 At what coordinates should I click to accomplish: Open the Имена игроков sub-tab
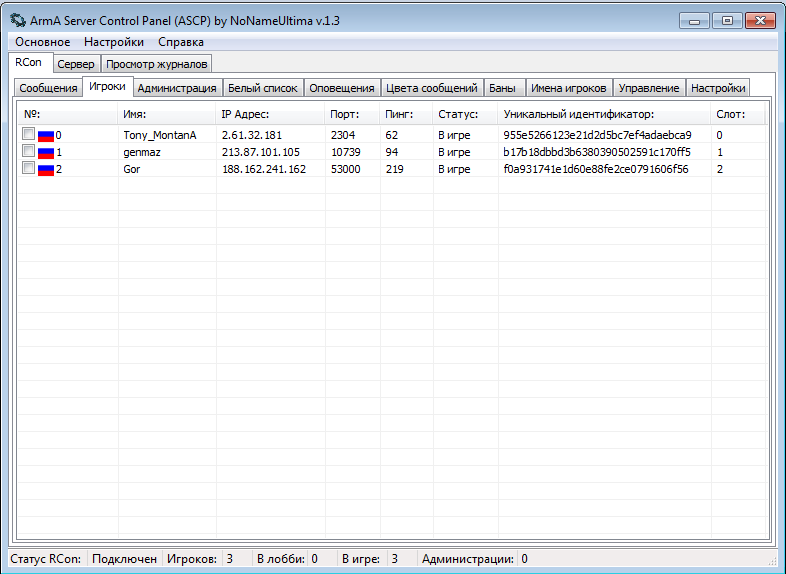568,88
